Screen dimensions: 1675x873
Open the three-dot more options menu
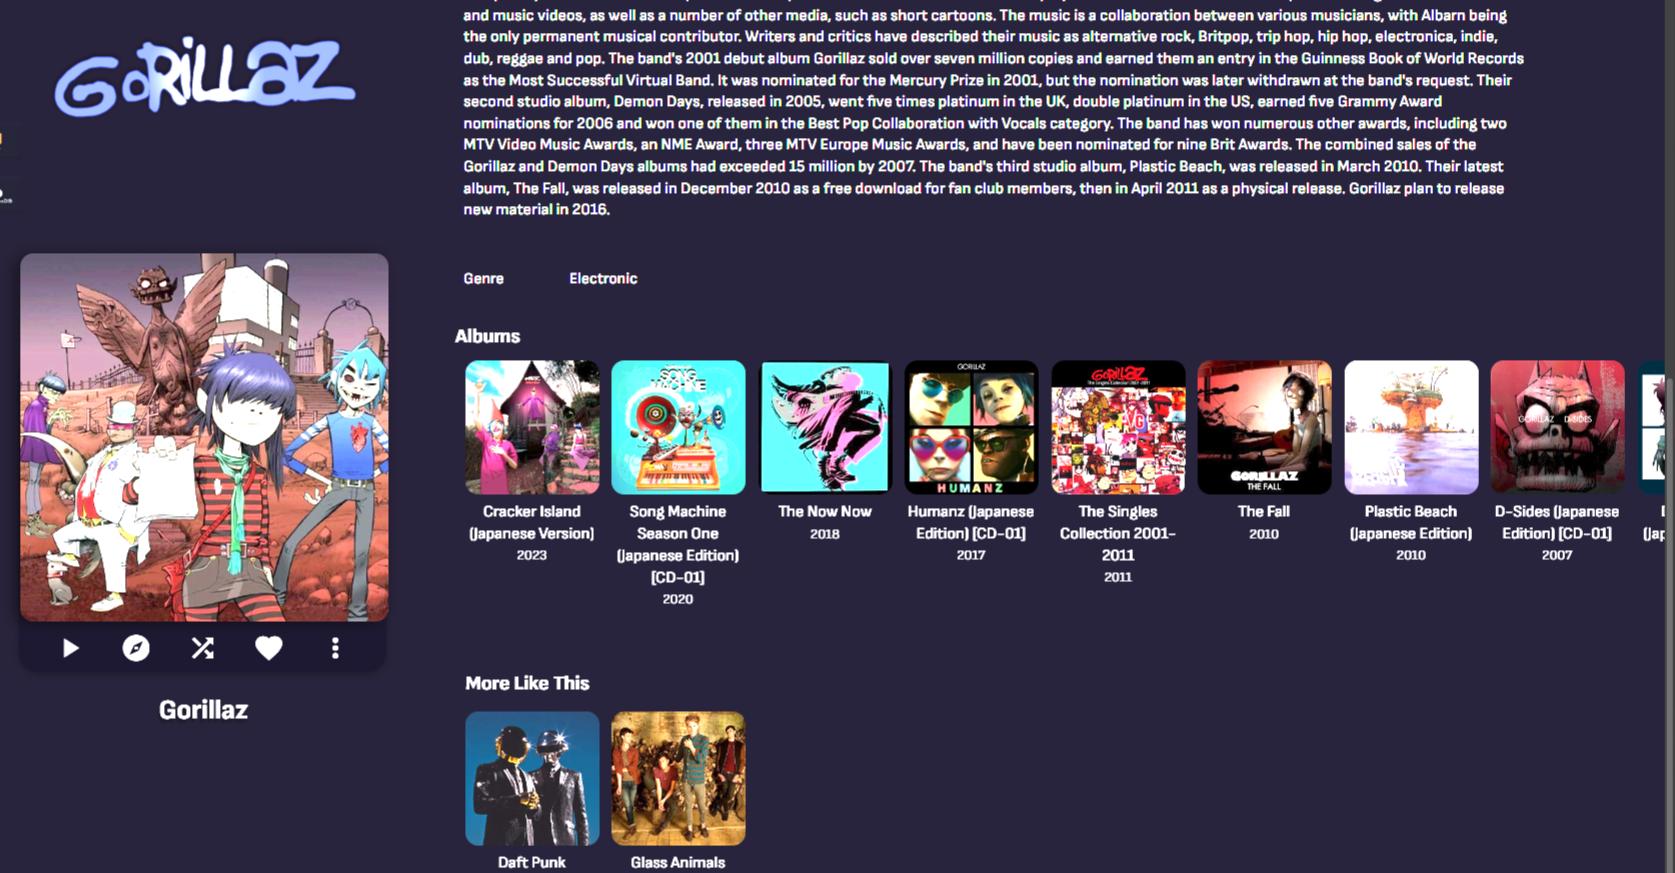(335, 648)
